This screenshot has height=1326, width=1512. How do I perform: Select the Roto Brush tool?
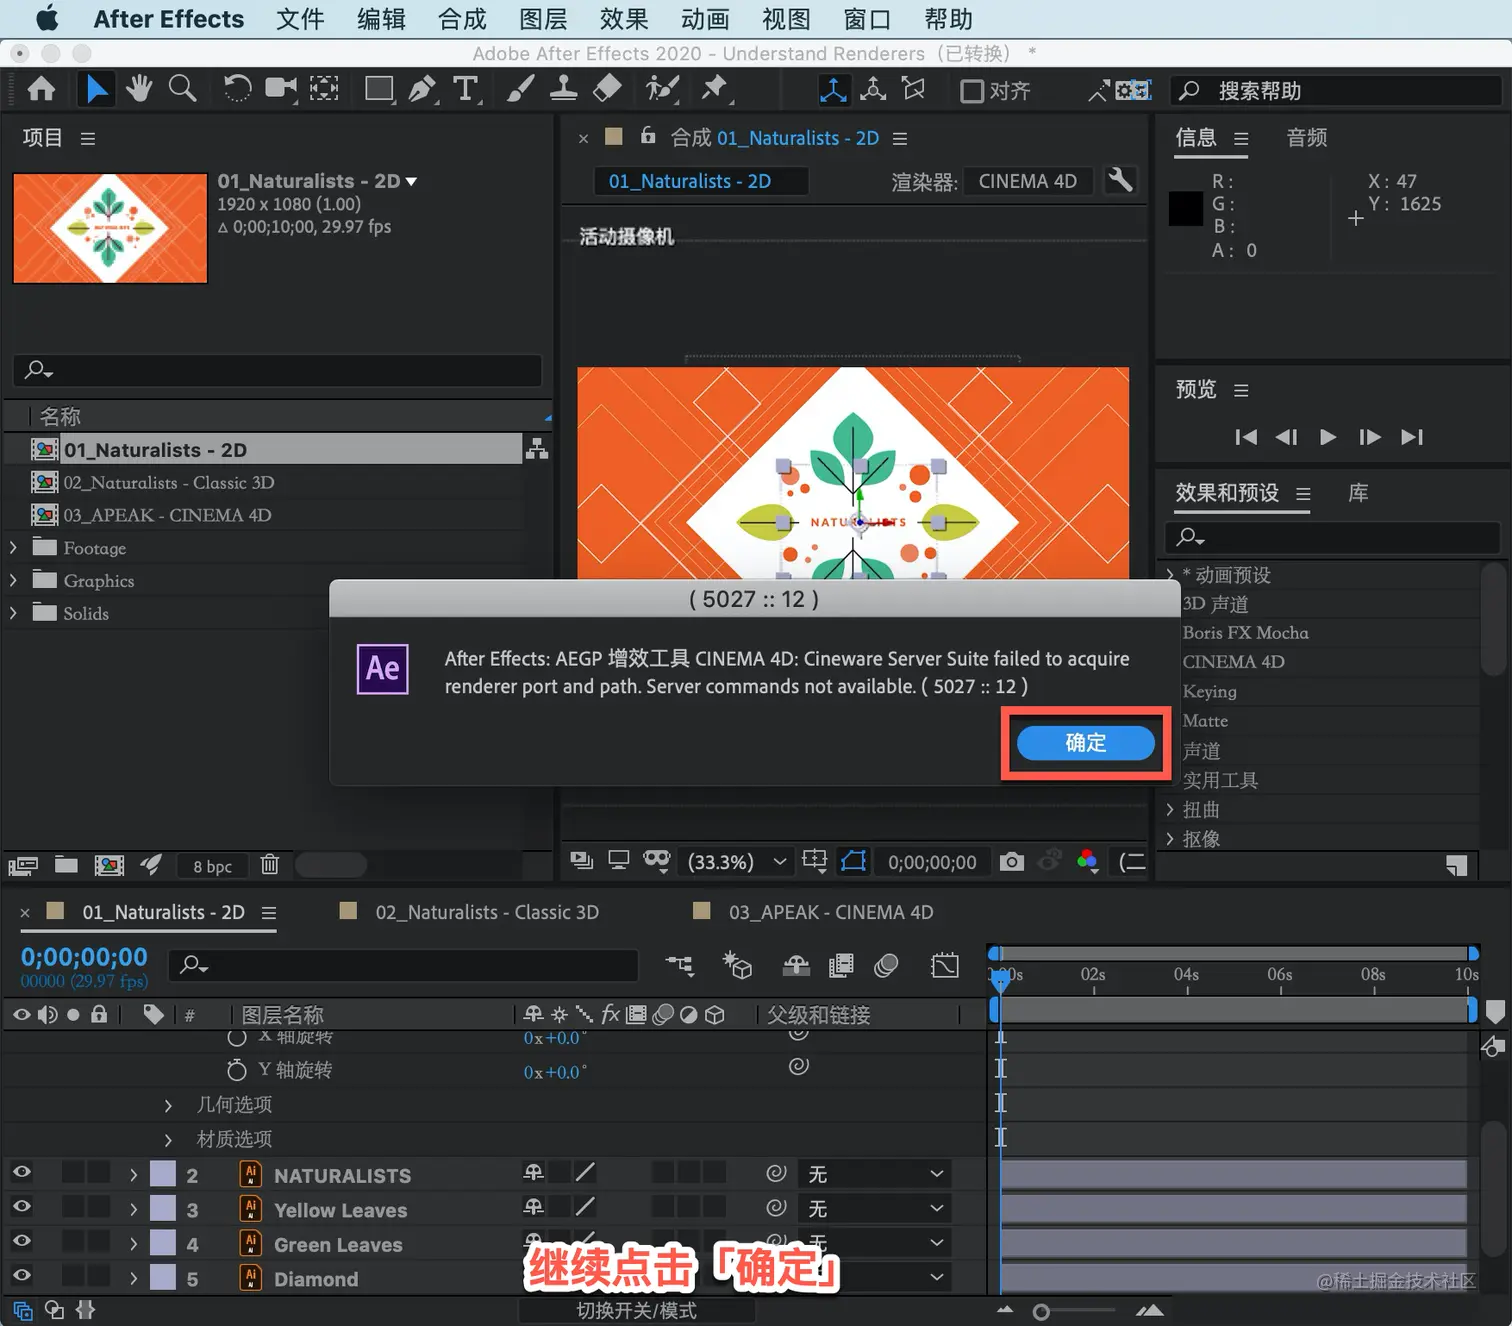tap(662, 90)
